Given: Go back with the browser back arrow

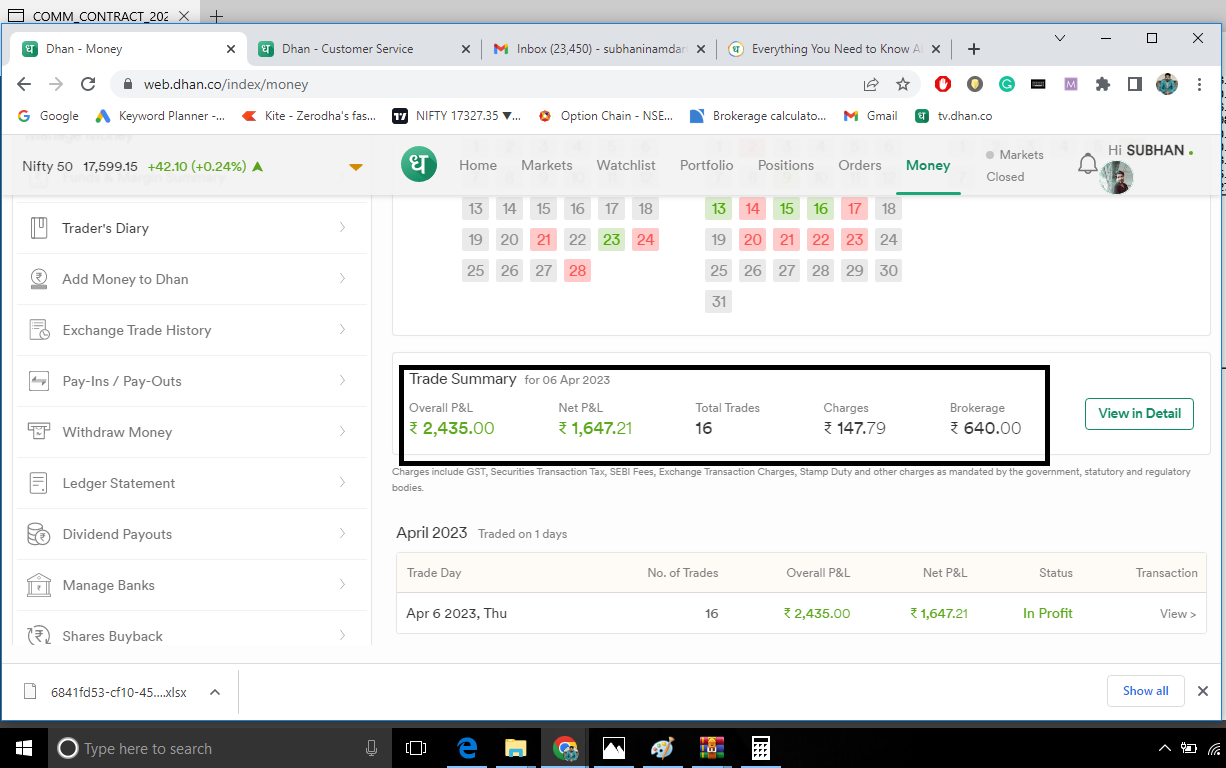Looking at the screenshot, I should pyautogui.click(x=24, y=85).
